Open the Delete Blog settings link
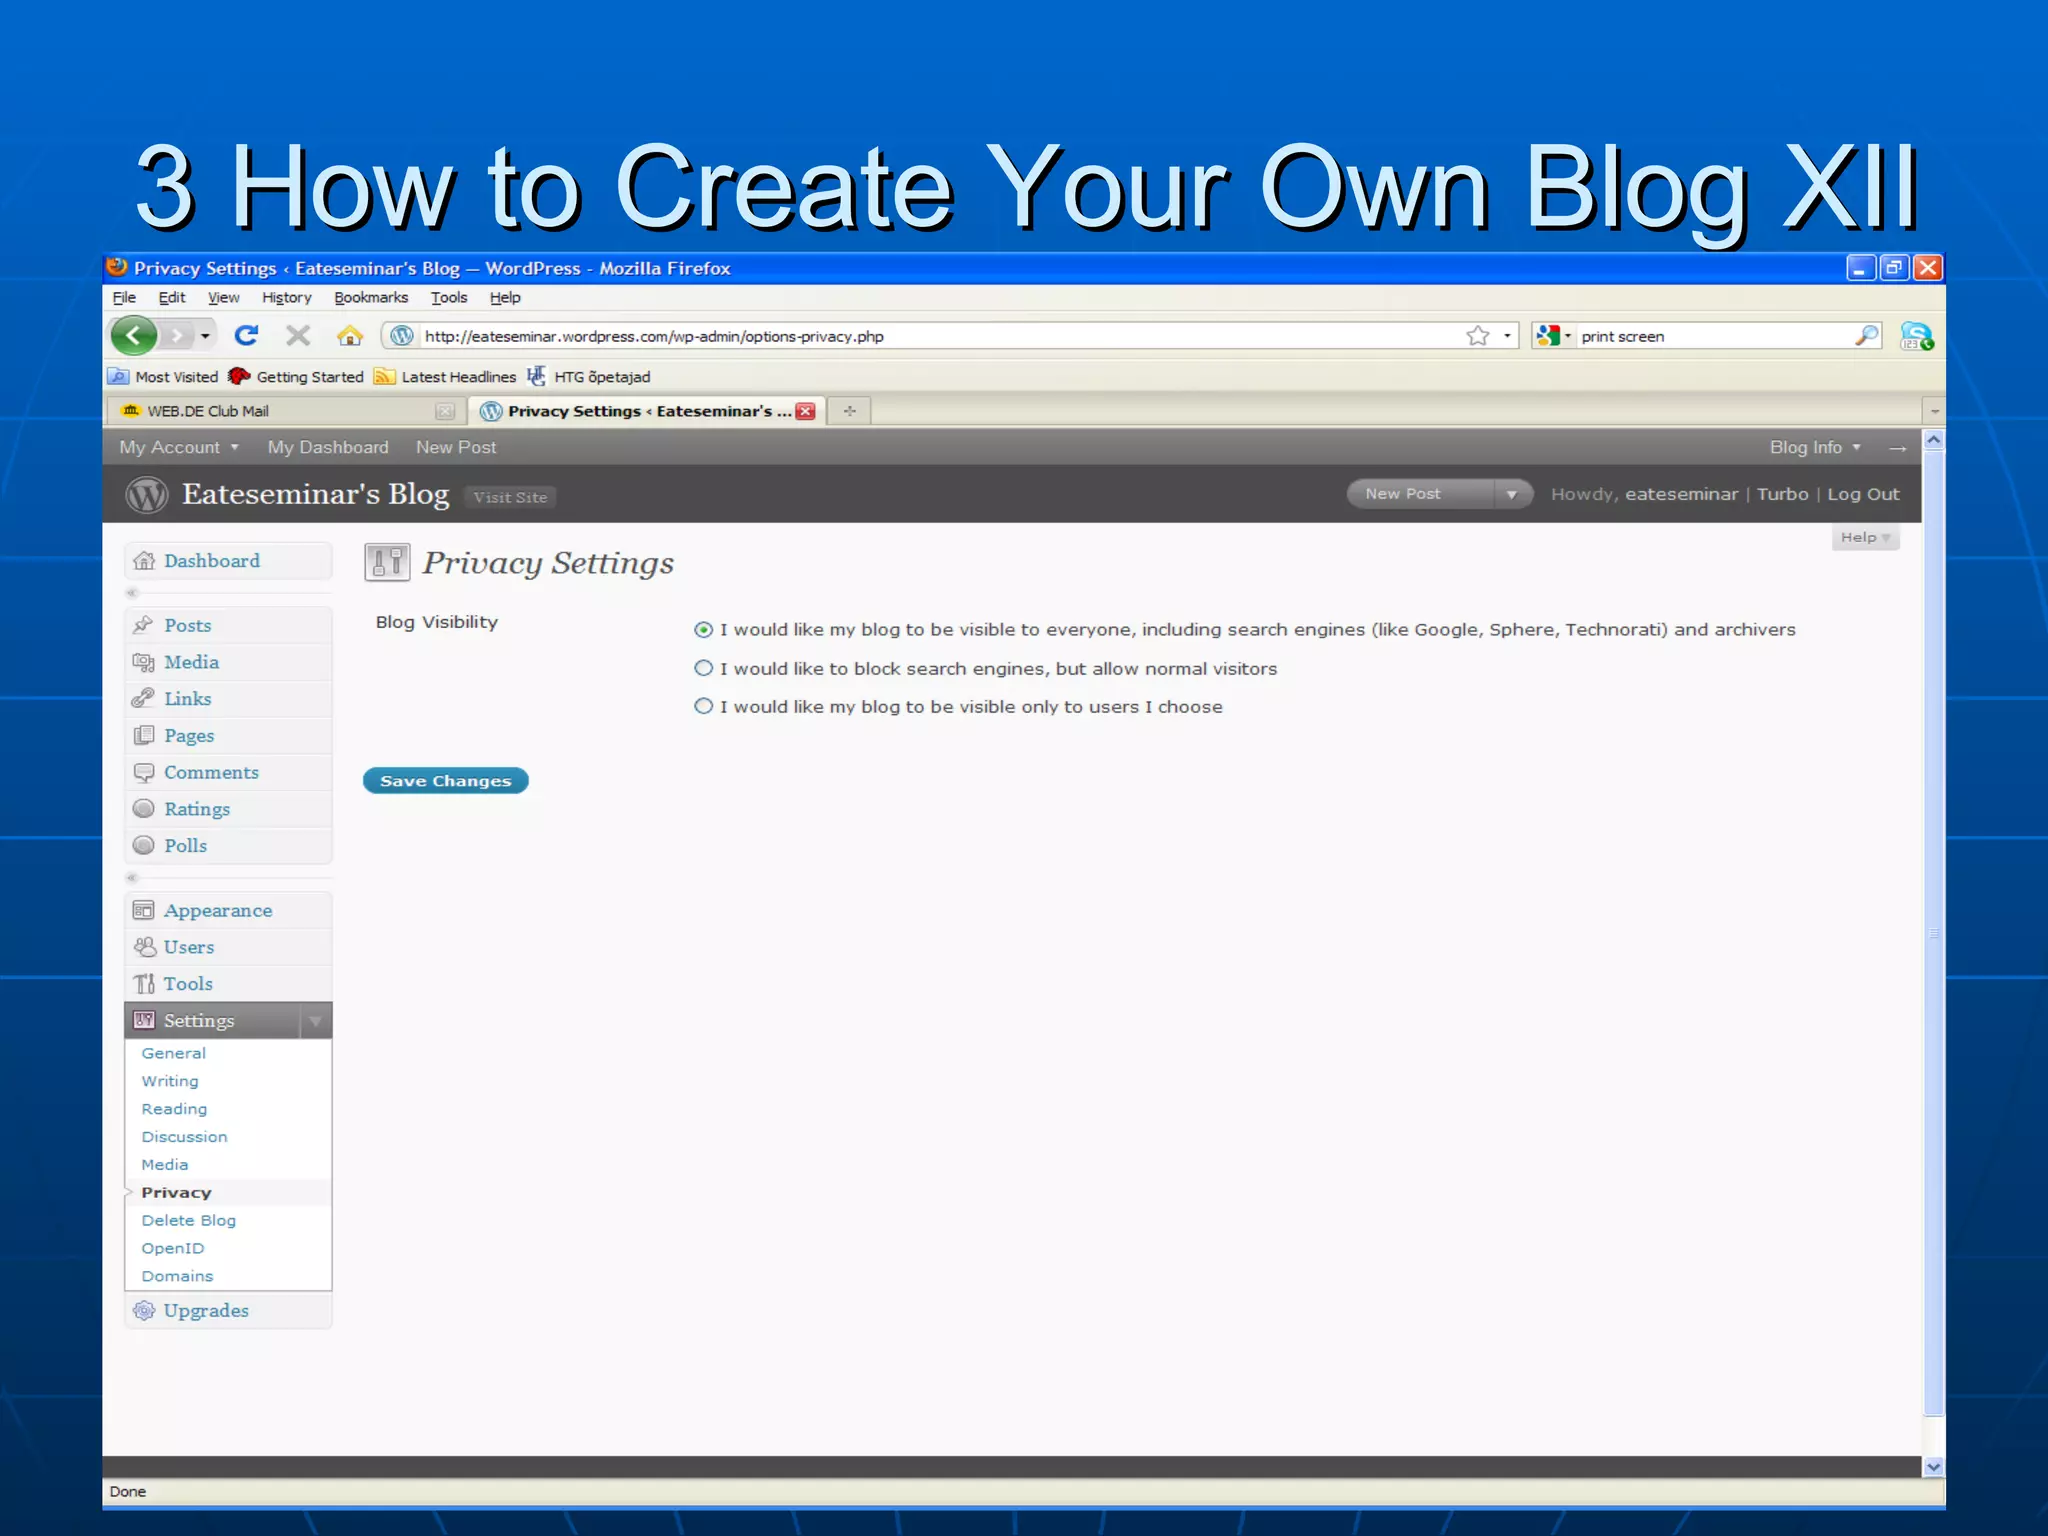This screenshot has height=1536, width=2048. [x=189, y=1220]
